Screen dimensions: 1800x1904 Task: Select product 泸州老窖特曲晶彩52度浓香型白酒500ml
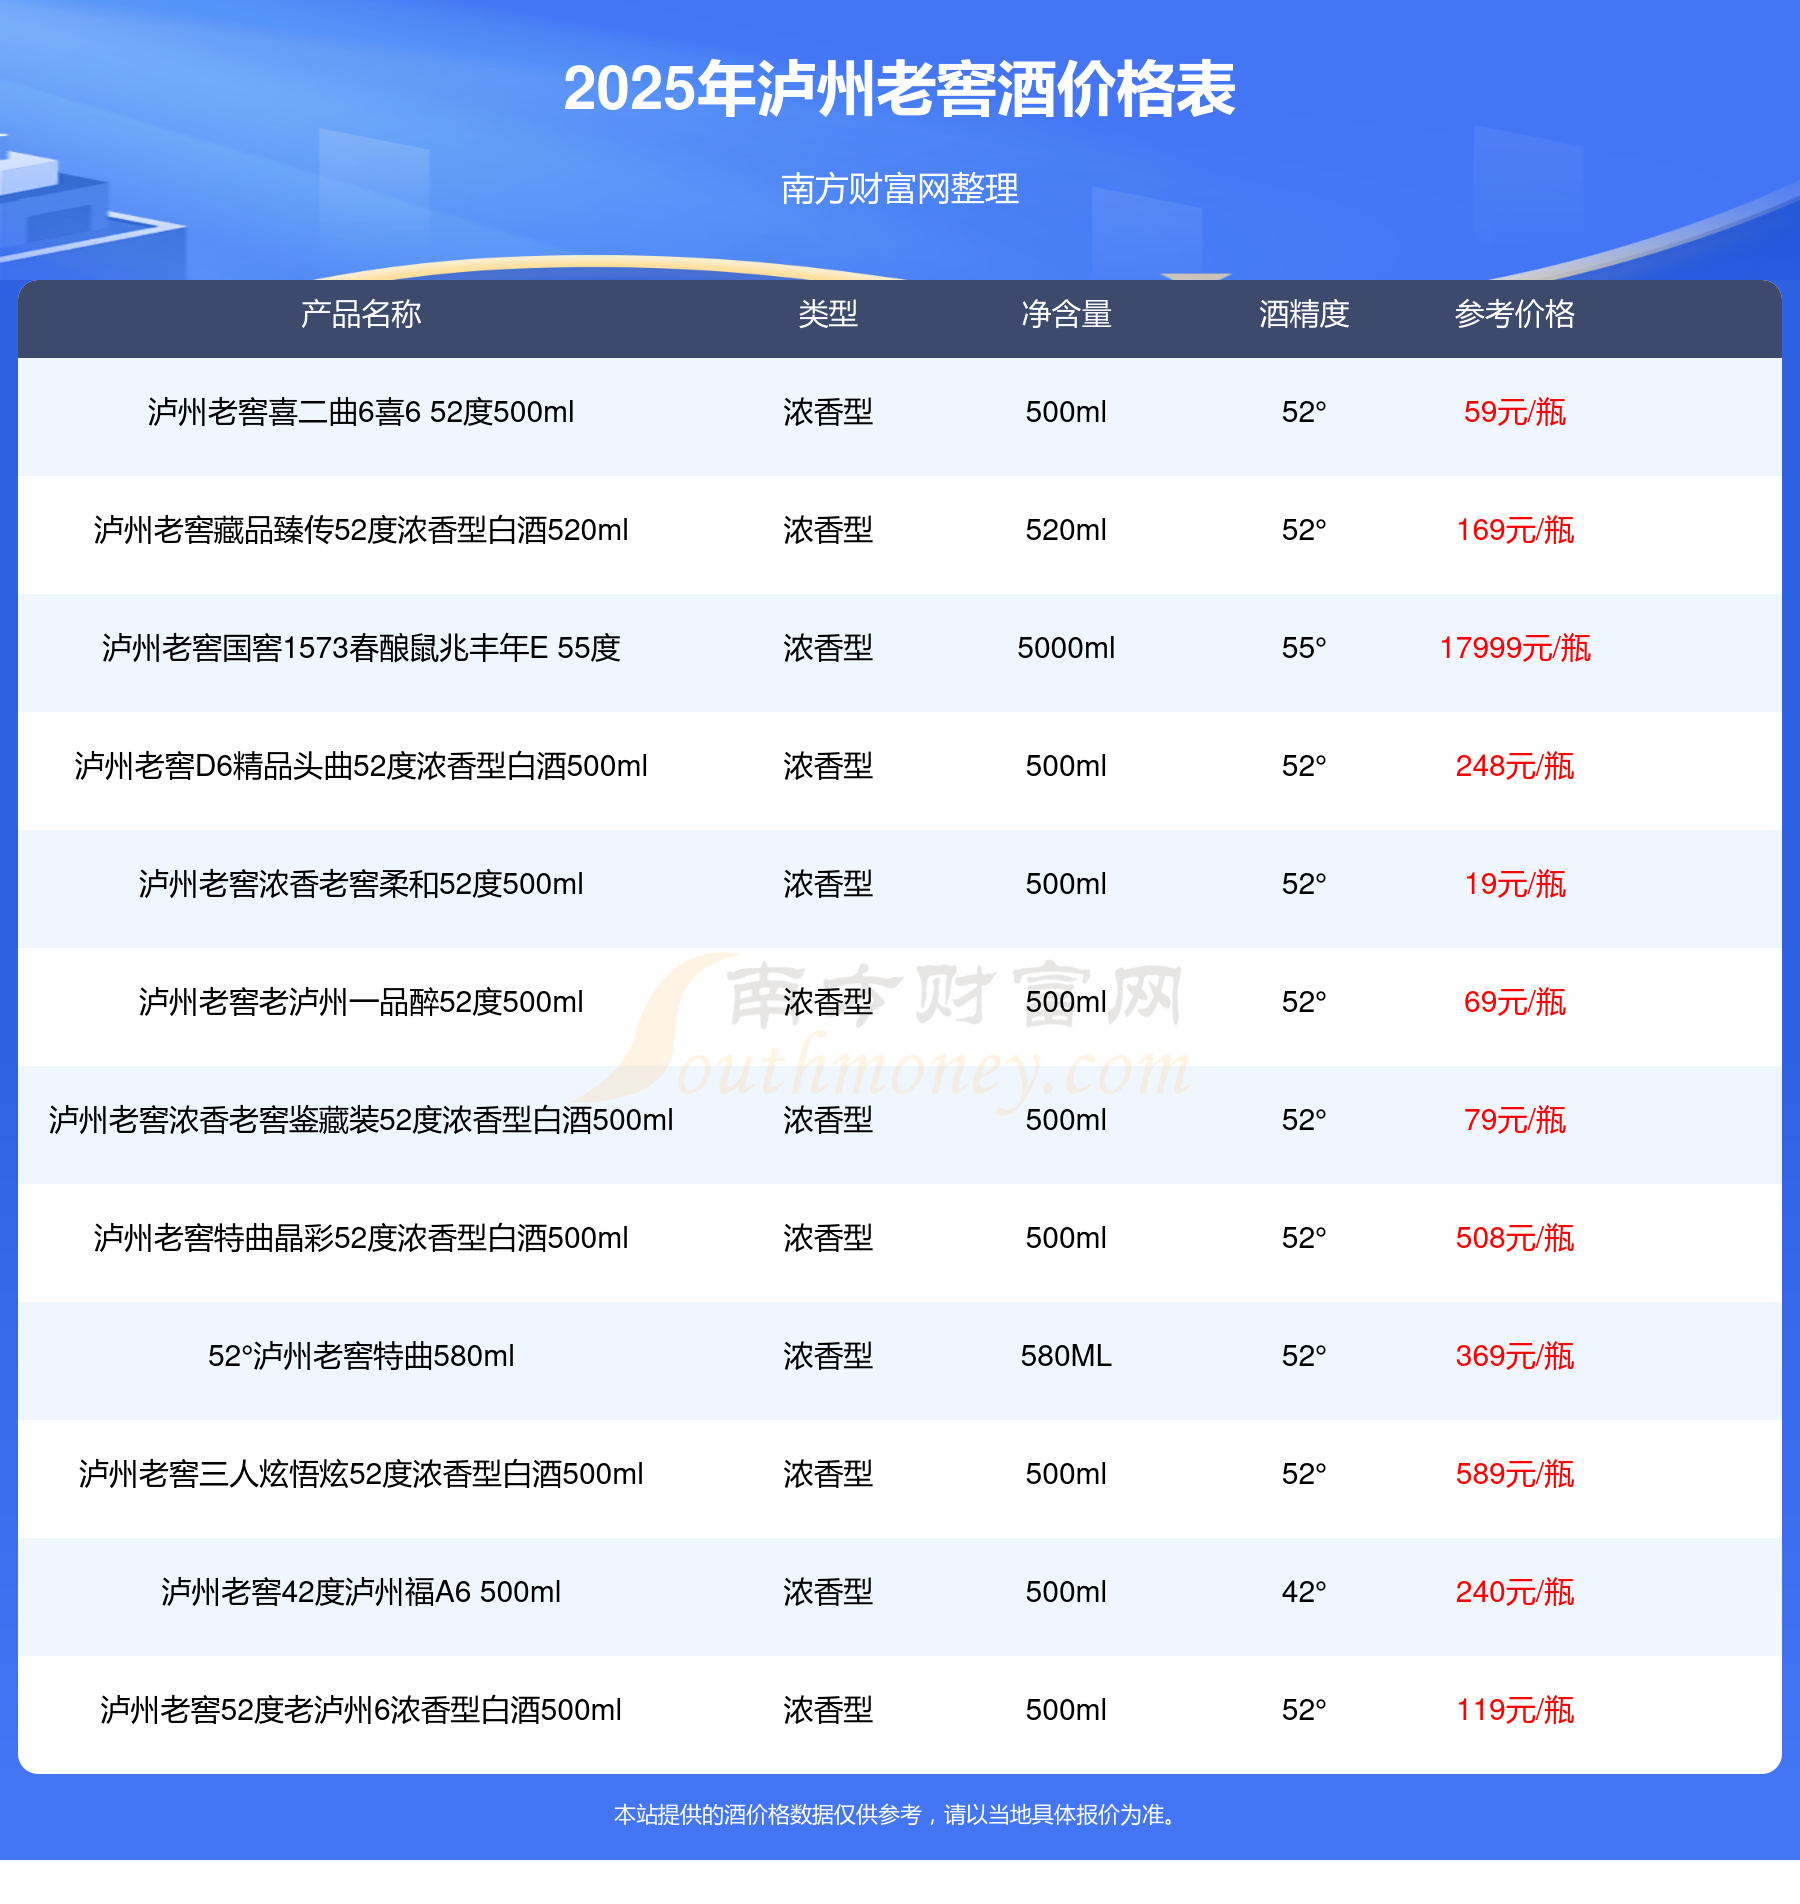click(361, 1238)
